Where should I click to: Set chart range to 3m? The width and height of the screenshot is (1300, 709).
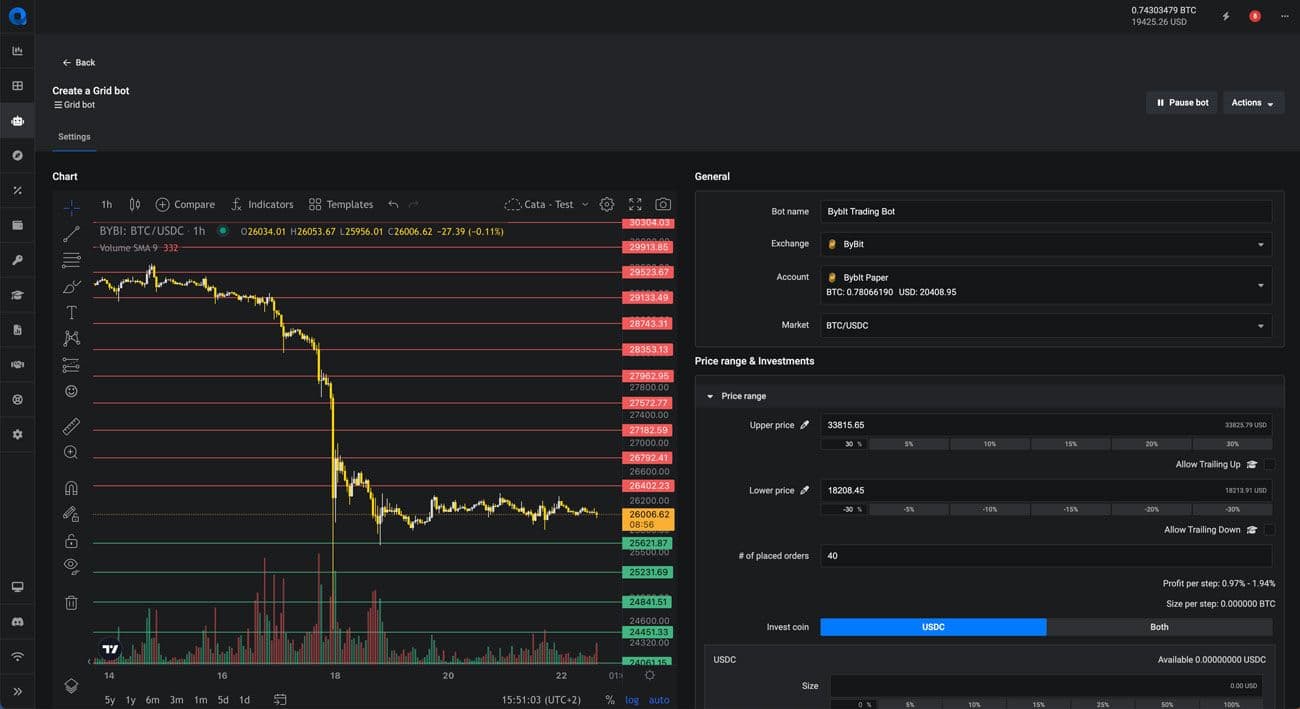[177, 700]
